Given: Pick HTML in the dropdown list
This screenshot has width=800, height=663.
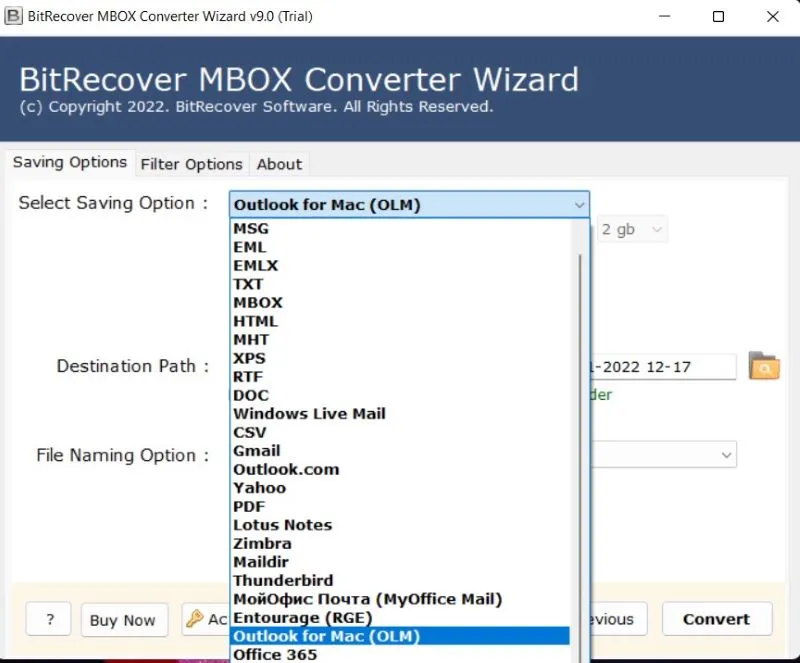Looking at the screenshot, I should coord(401,321).
